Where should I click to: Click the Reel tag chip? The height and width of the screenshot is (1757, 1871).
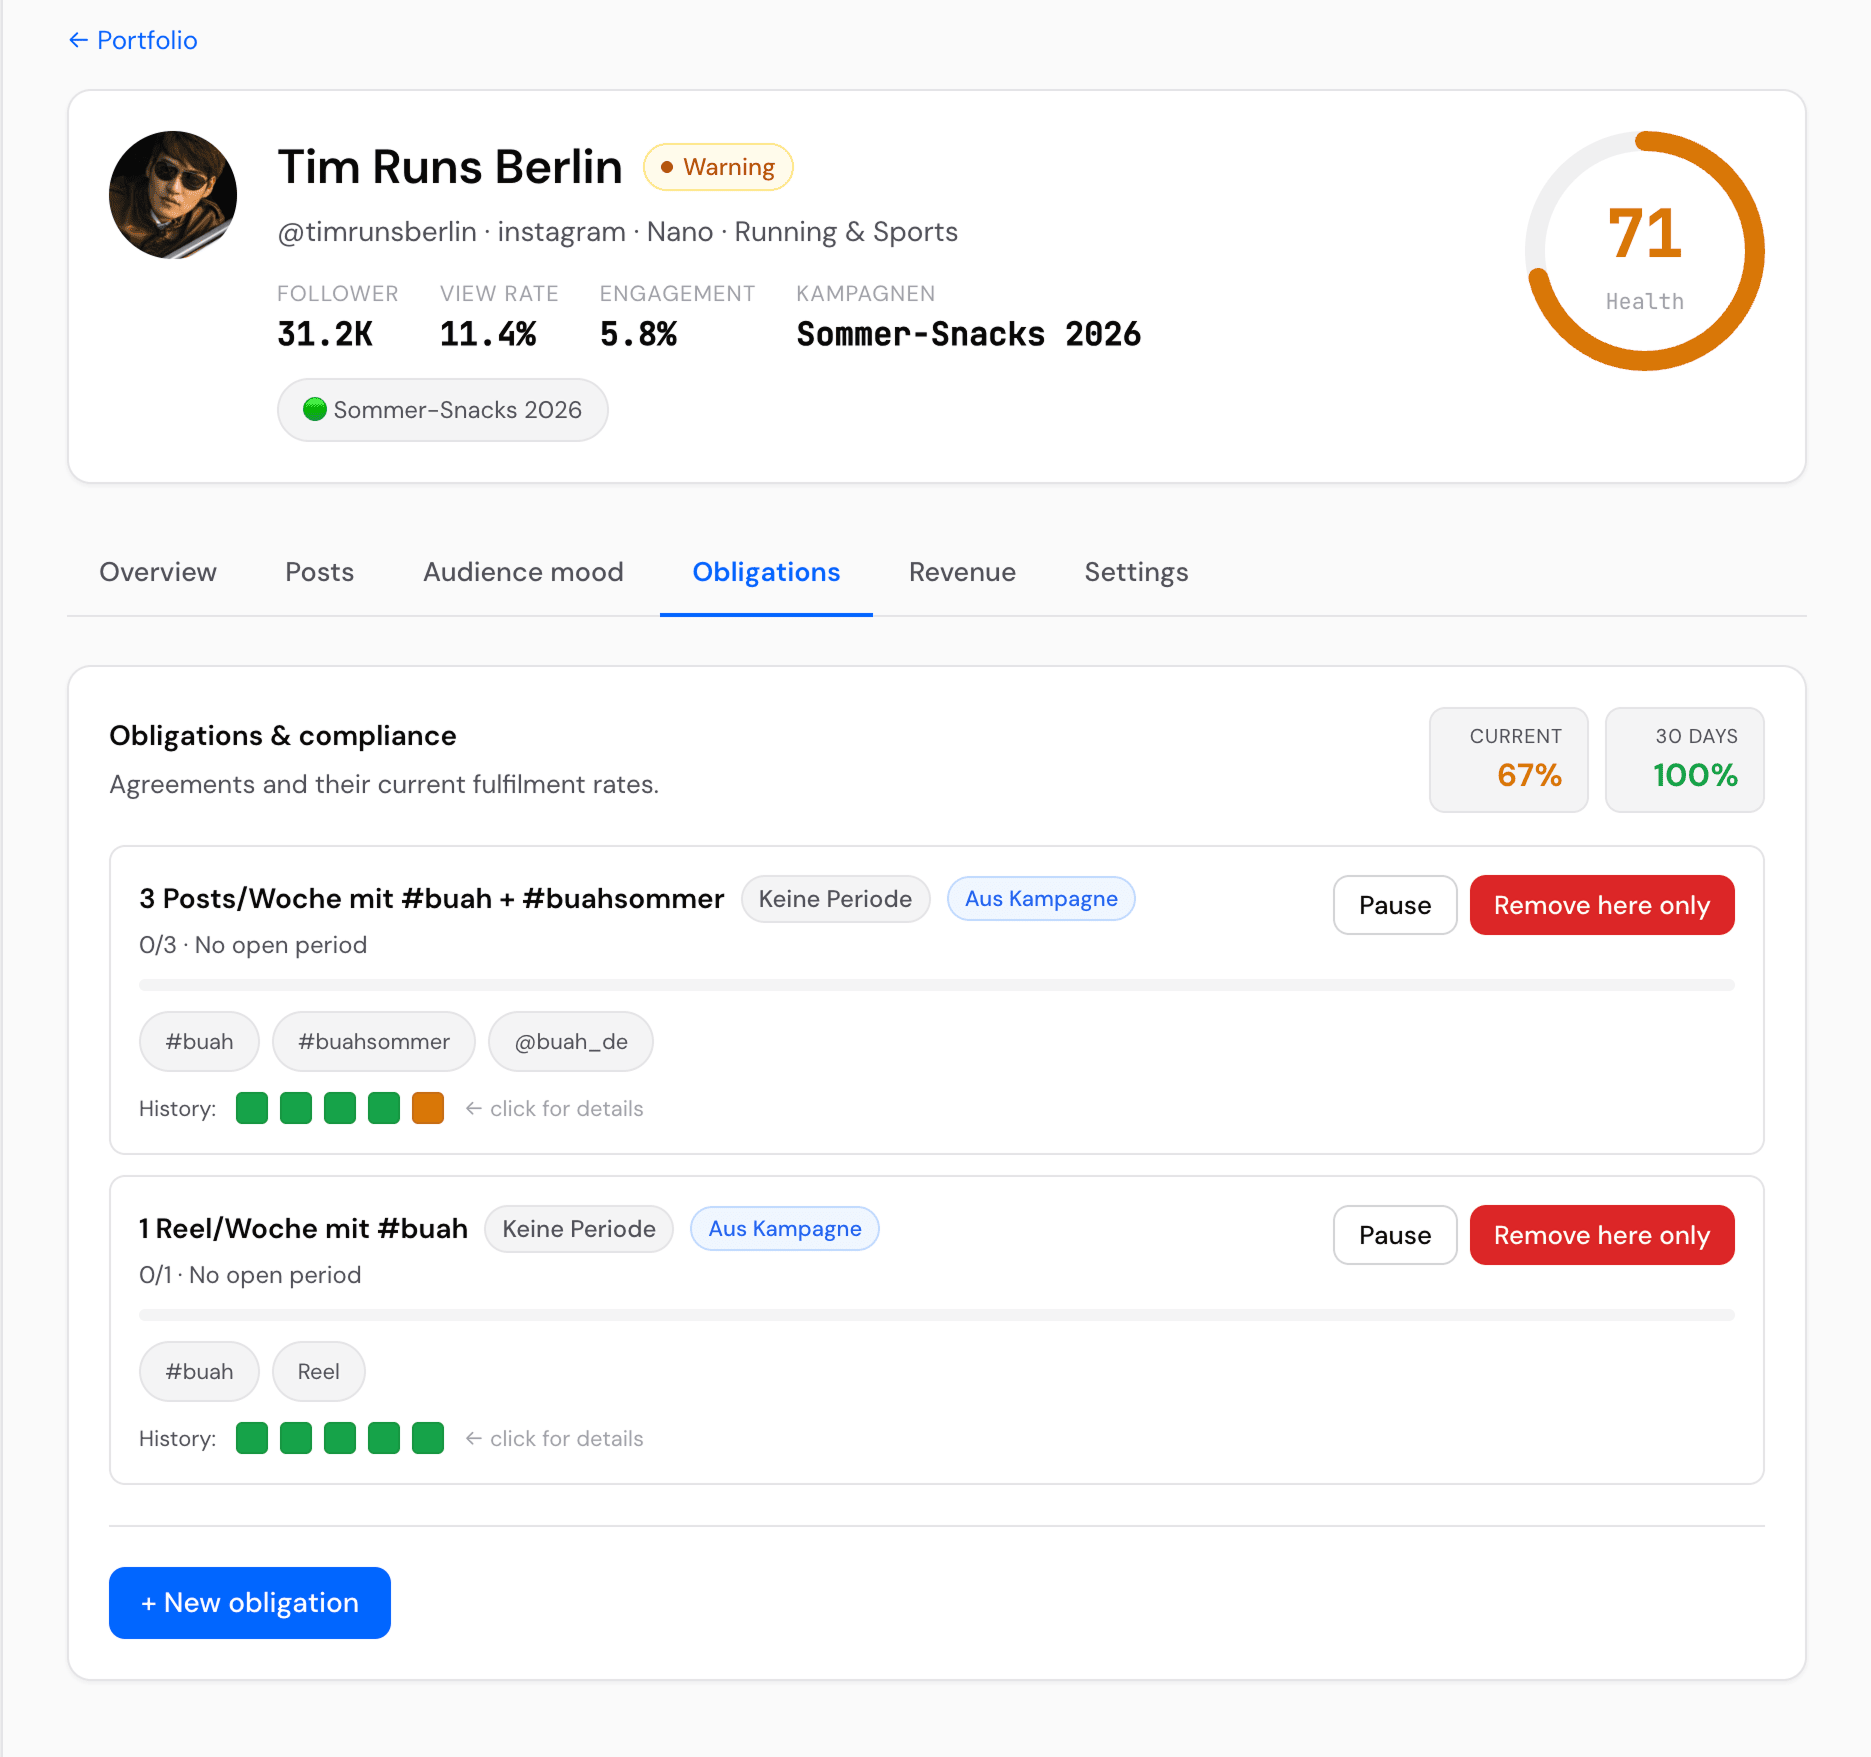tap(319, 1372)
